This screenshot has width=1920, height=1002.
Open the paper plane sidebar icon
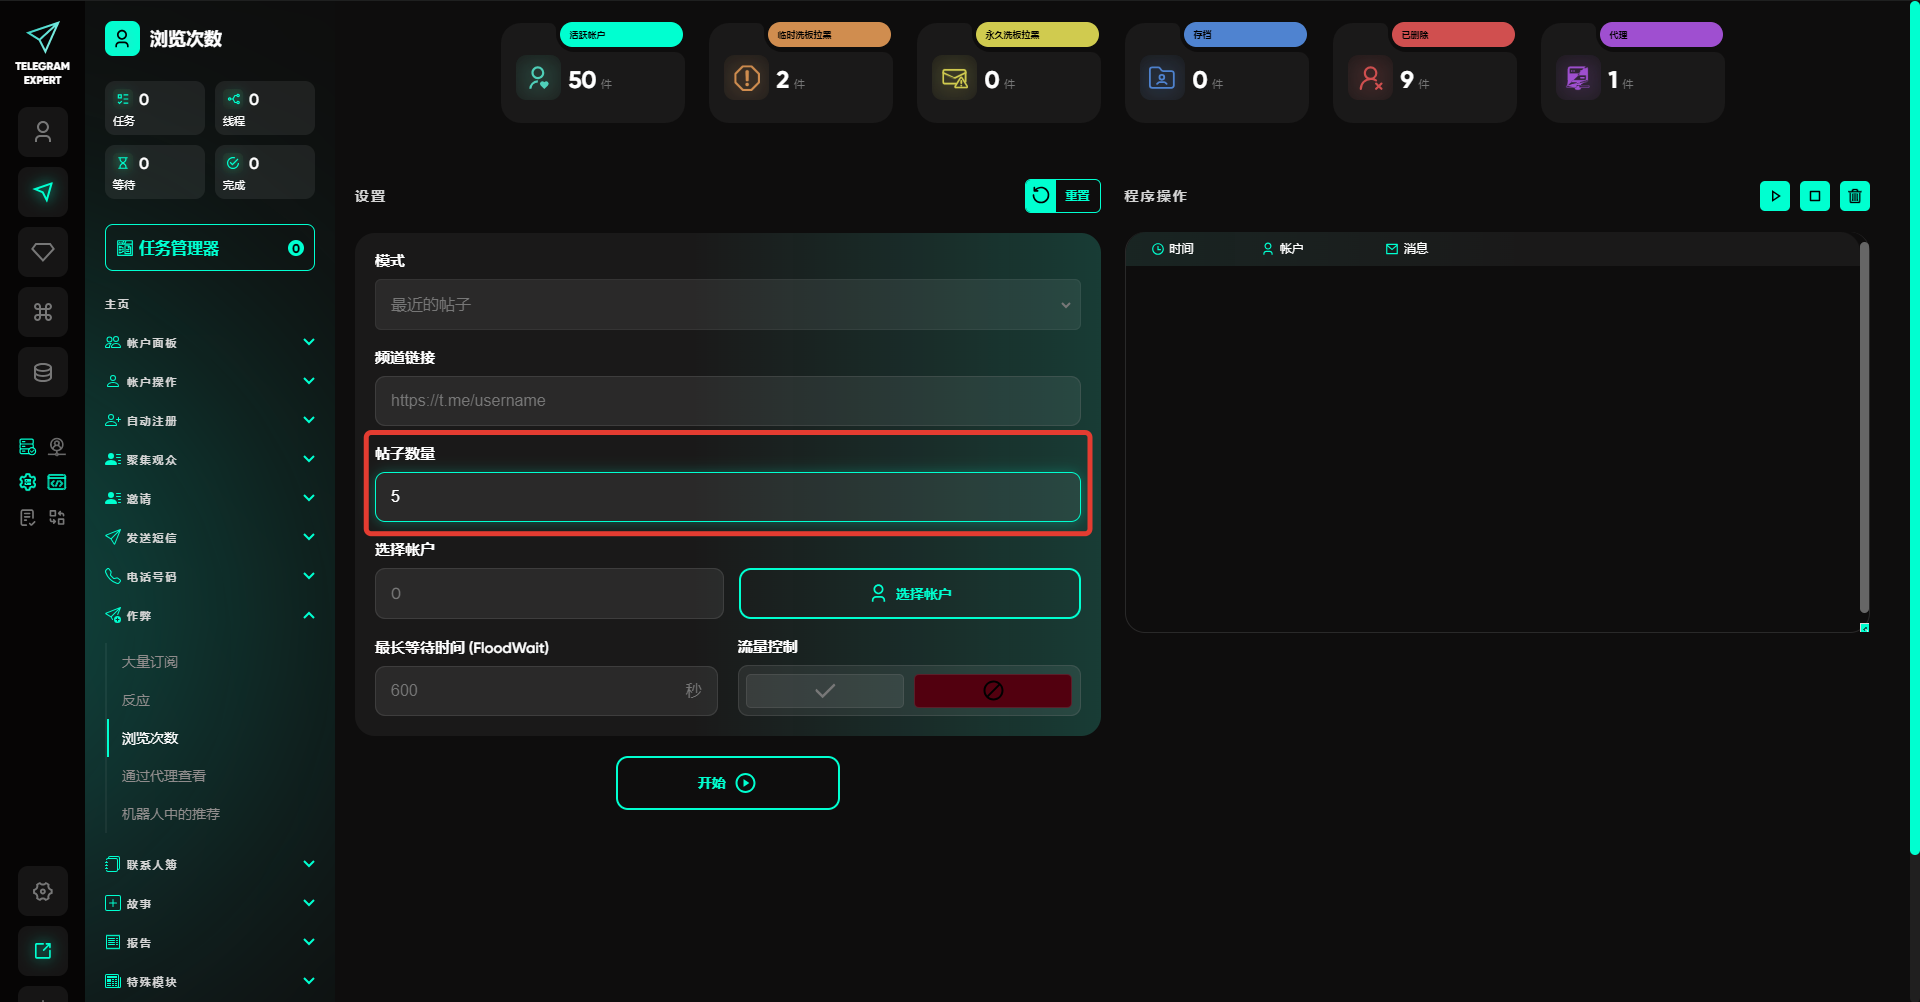pyautogui.click(x=43, y=192)
